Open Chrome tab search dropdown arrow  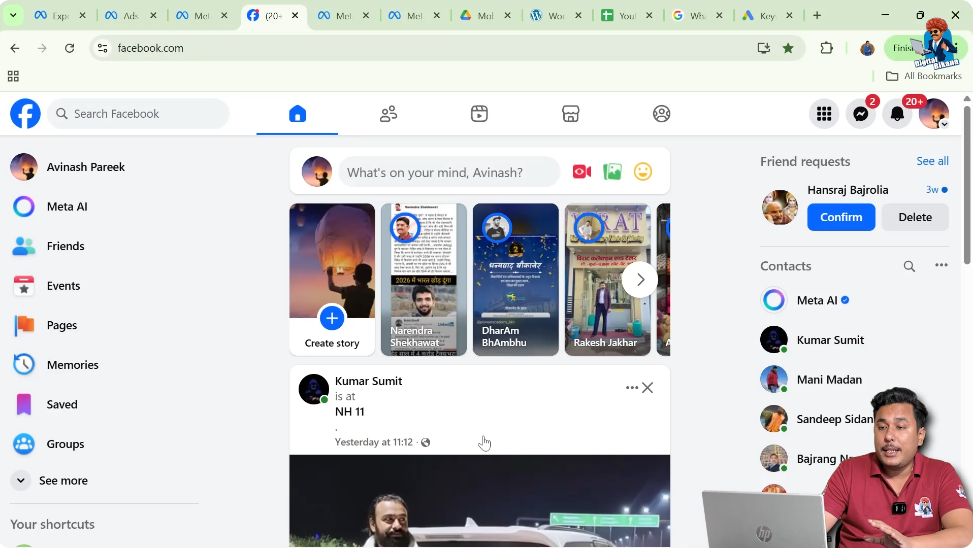pyautogui.click(x=12, y=16)
